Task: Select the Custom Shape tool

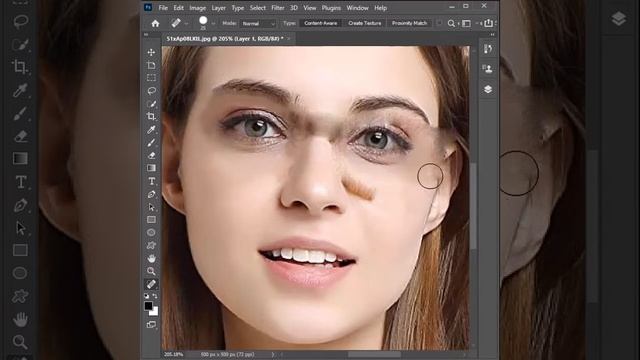Action: (x=151, y=245)
